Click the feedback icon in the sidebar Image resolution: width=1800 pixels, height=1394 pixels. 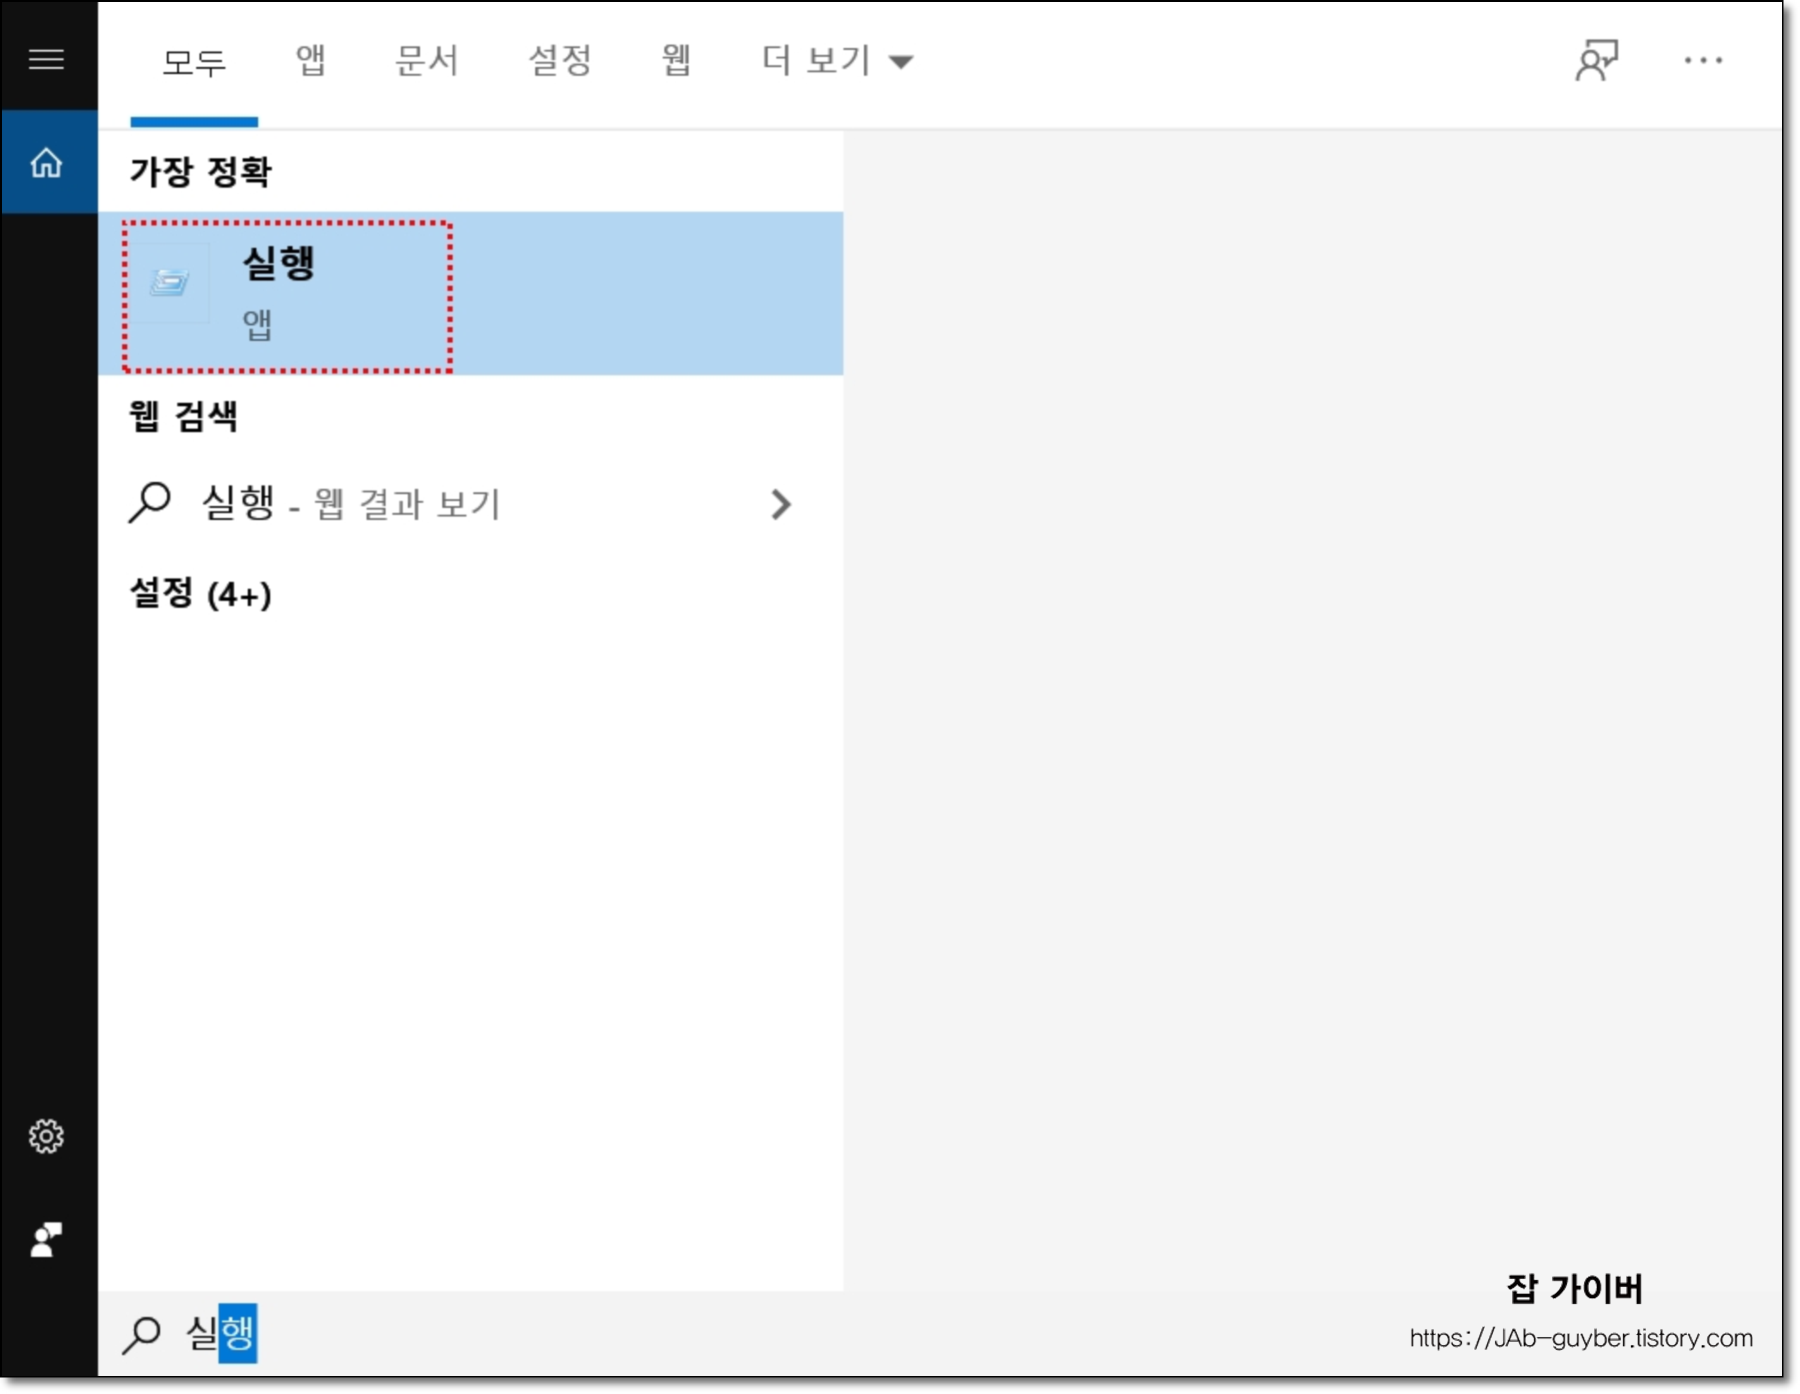(x=47, y=1242)
